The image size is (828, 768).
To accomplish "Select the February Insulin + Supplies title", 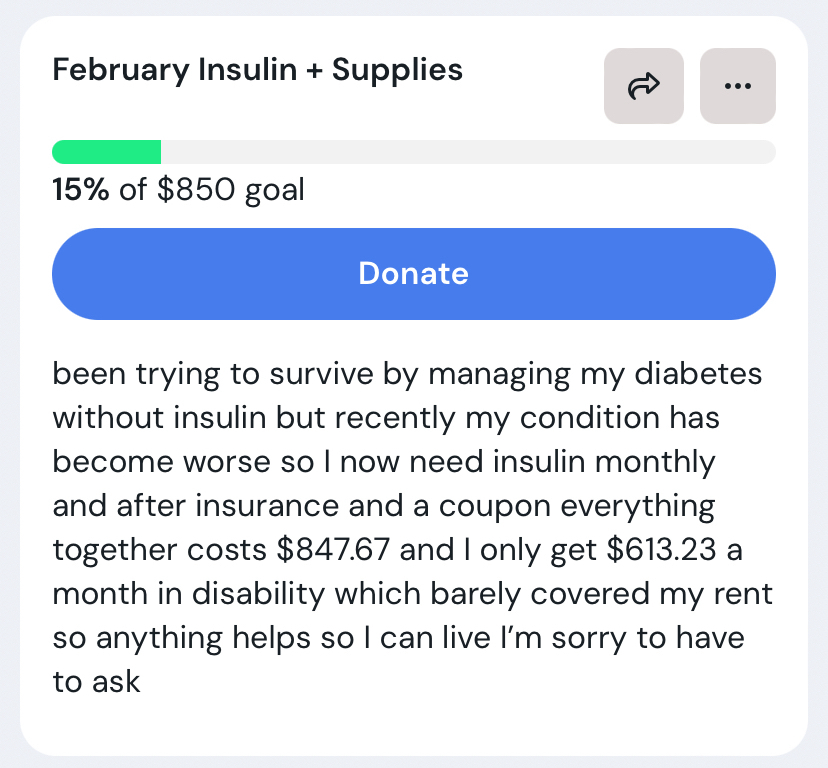I will (257, 70).
